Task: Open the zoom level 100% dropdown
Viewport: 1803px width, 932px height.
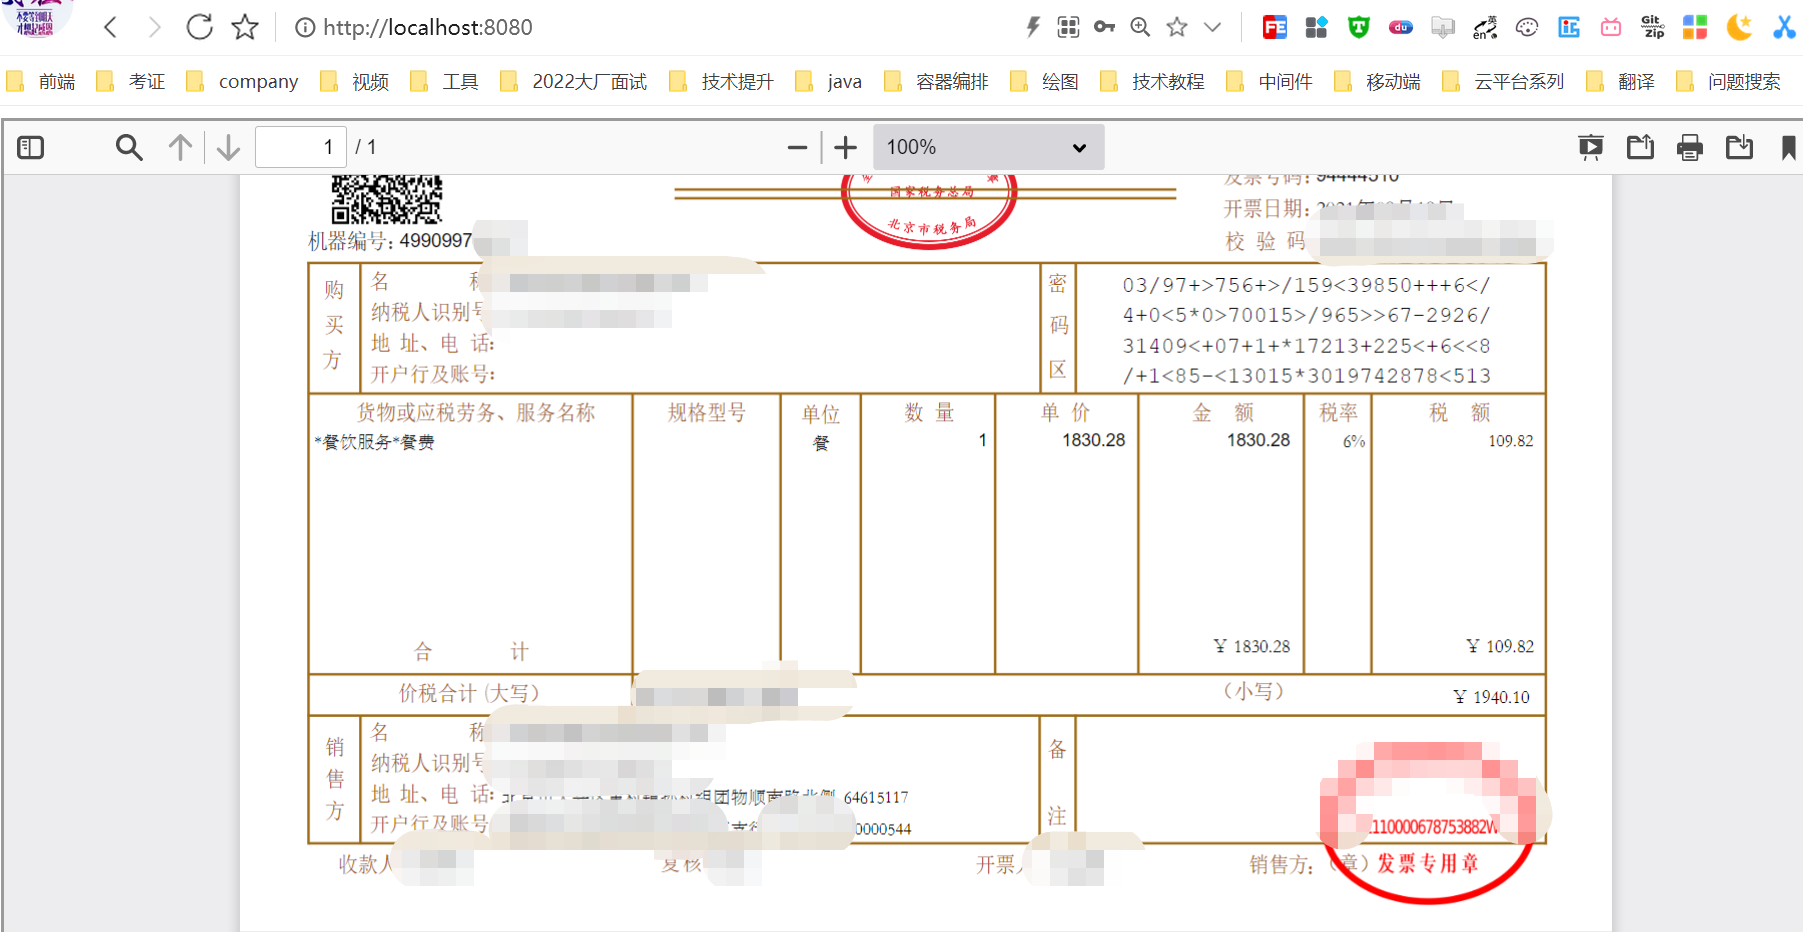Action: point(988,147)
